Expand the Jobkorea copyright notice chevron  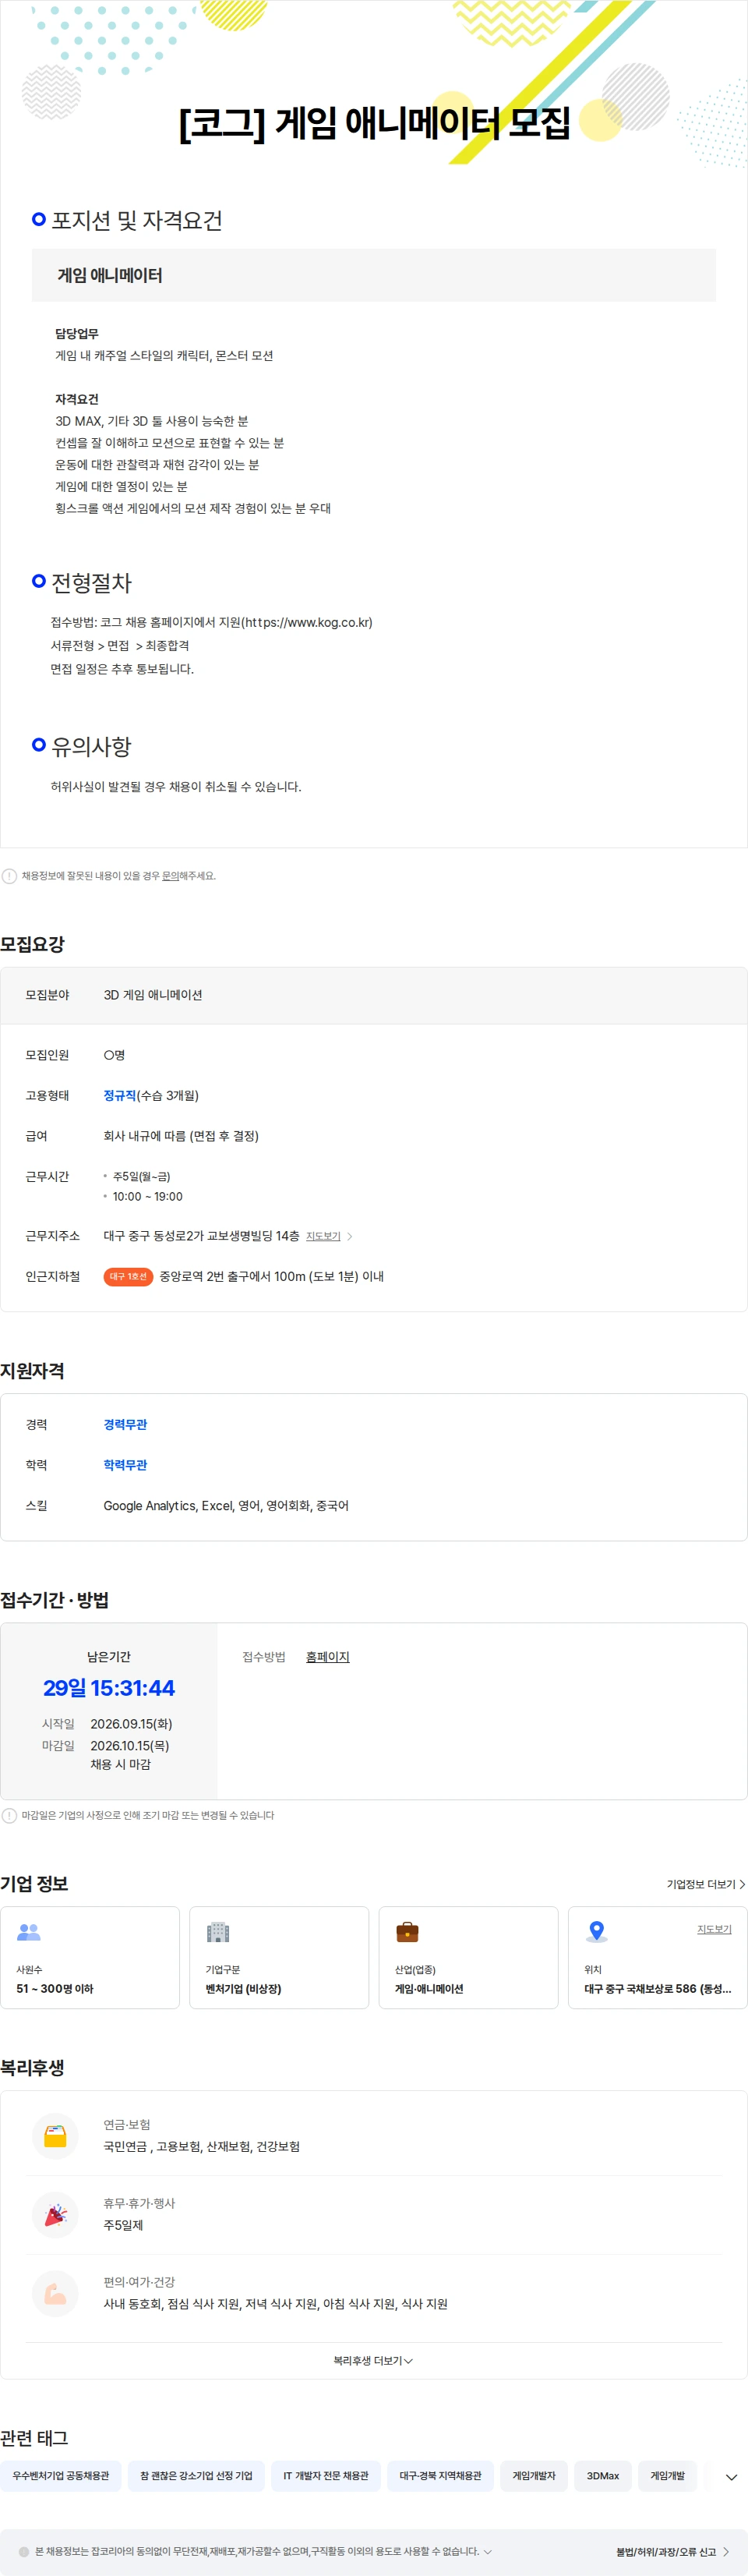[488, 2552]
